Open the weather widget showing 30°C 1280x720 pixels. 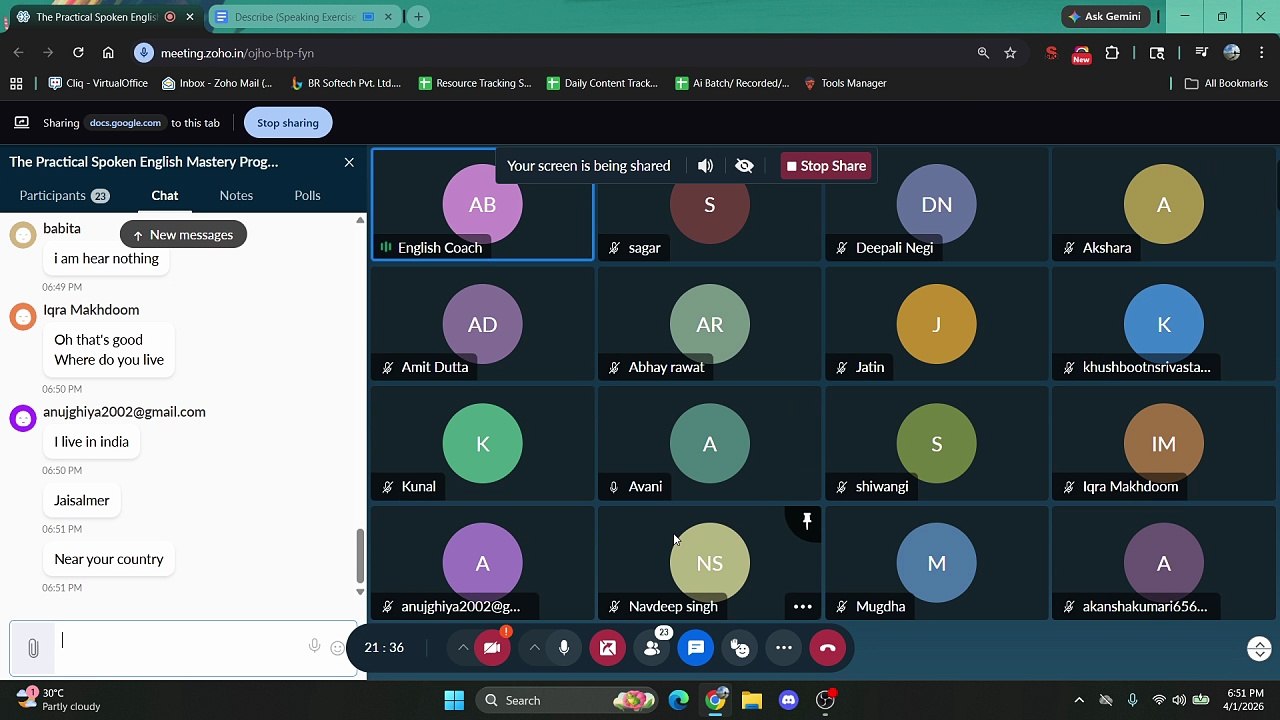58,700
